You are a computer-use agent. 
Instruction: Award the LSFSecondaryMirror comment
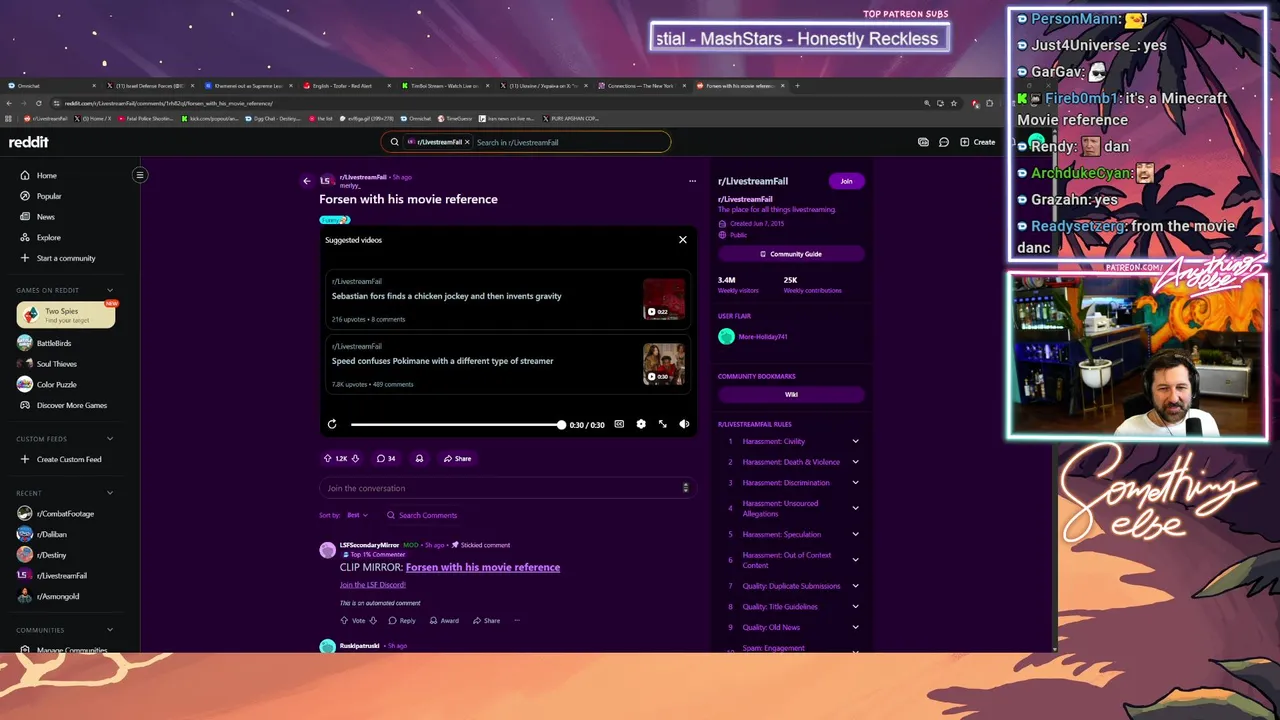444,620
